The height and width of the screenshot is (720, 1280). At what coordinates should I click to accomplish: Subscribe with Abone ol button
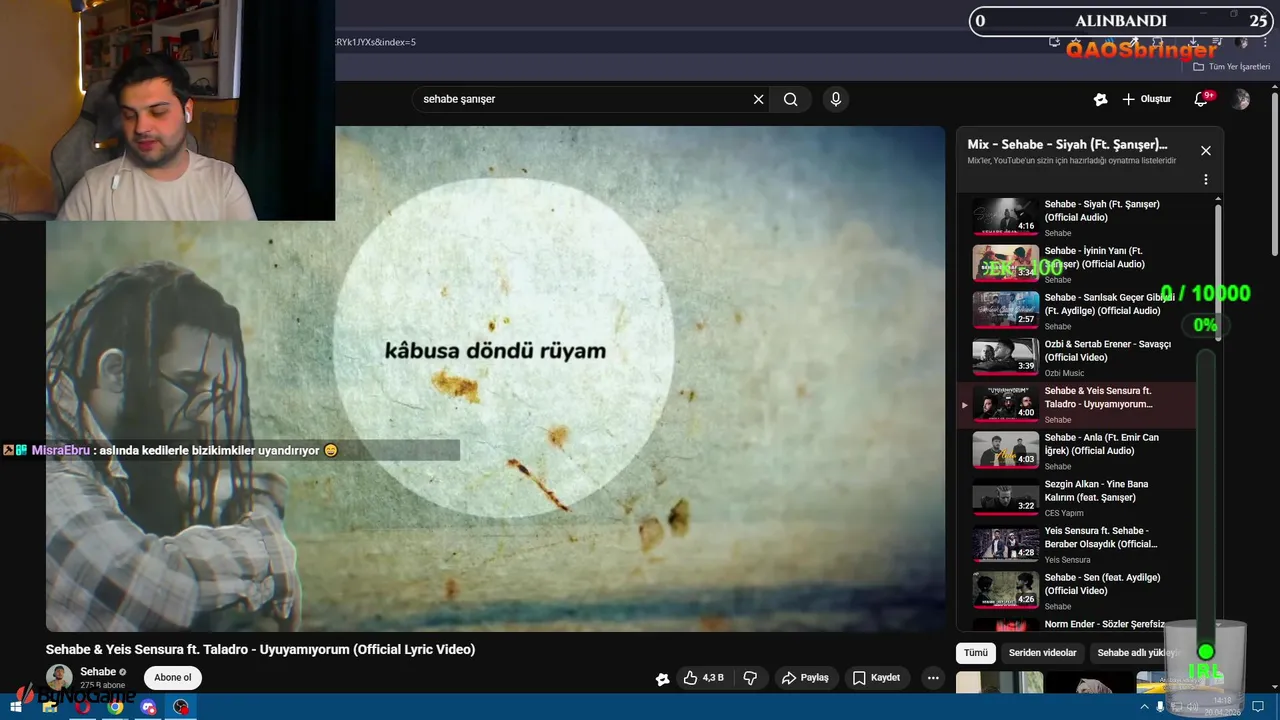click(173, 677)
